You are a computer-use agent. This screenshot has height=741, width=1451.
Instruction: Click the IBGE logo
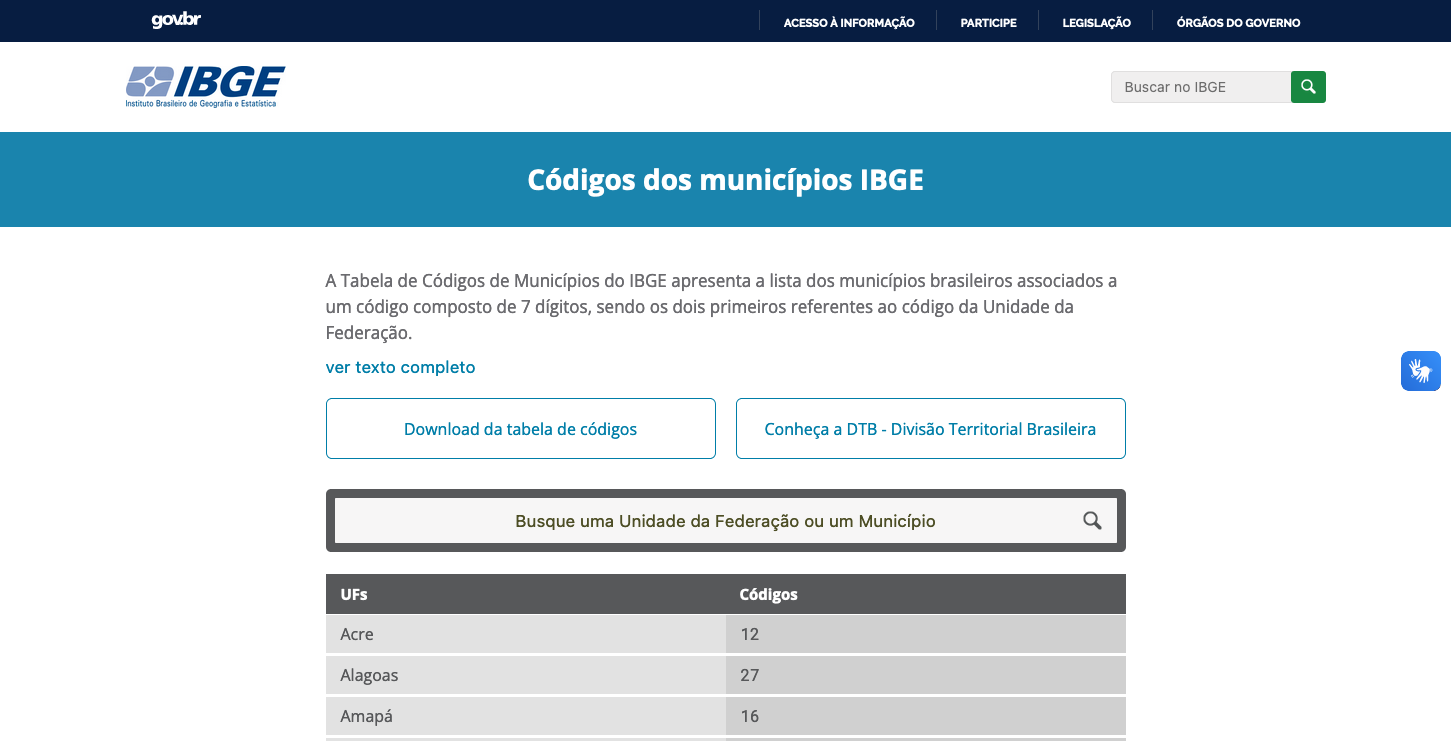tap(205, 87)
